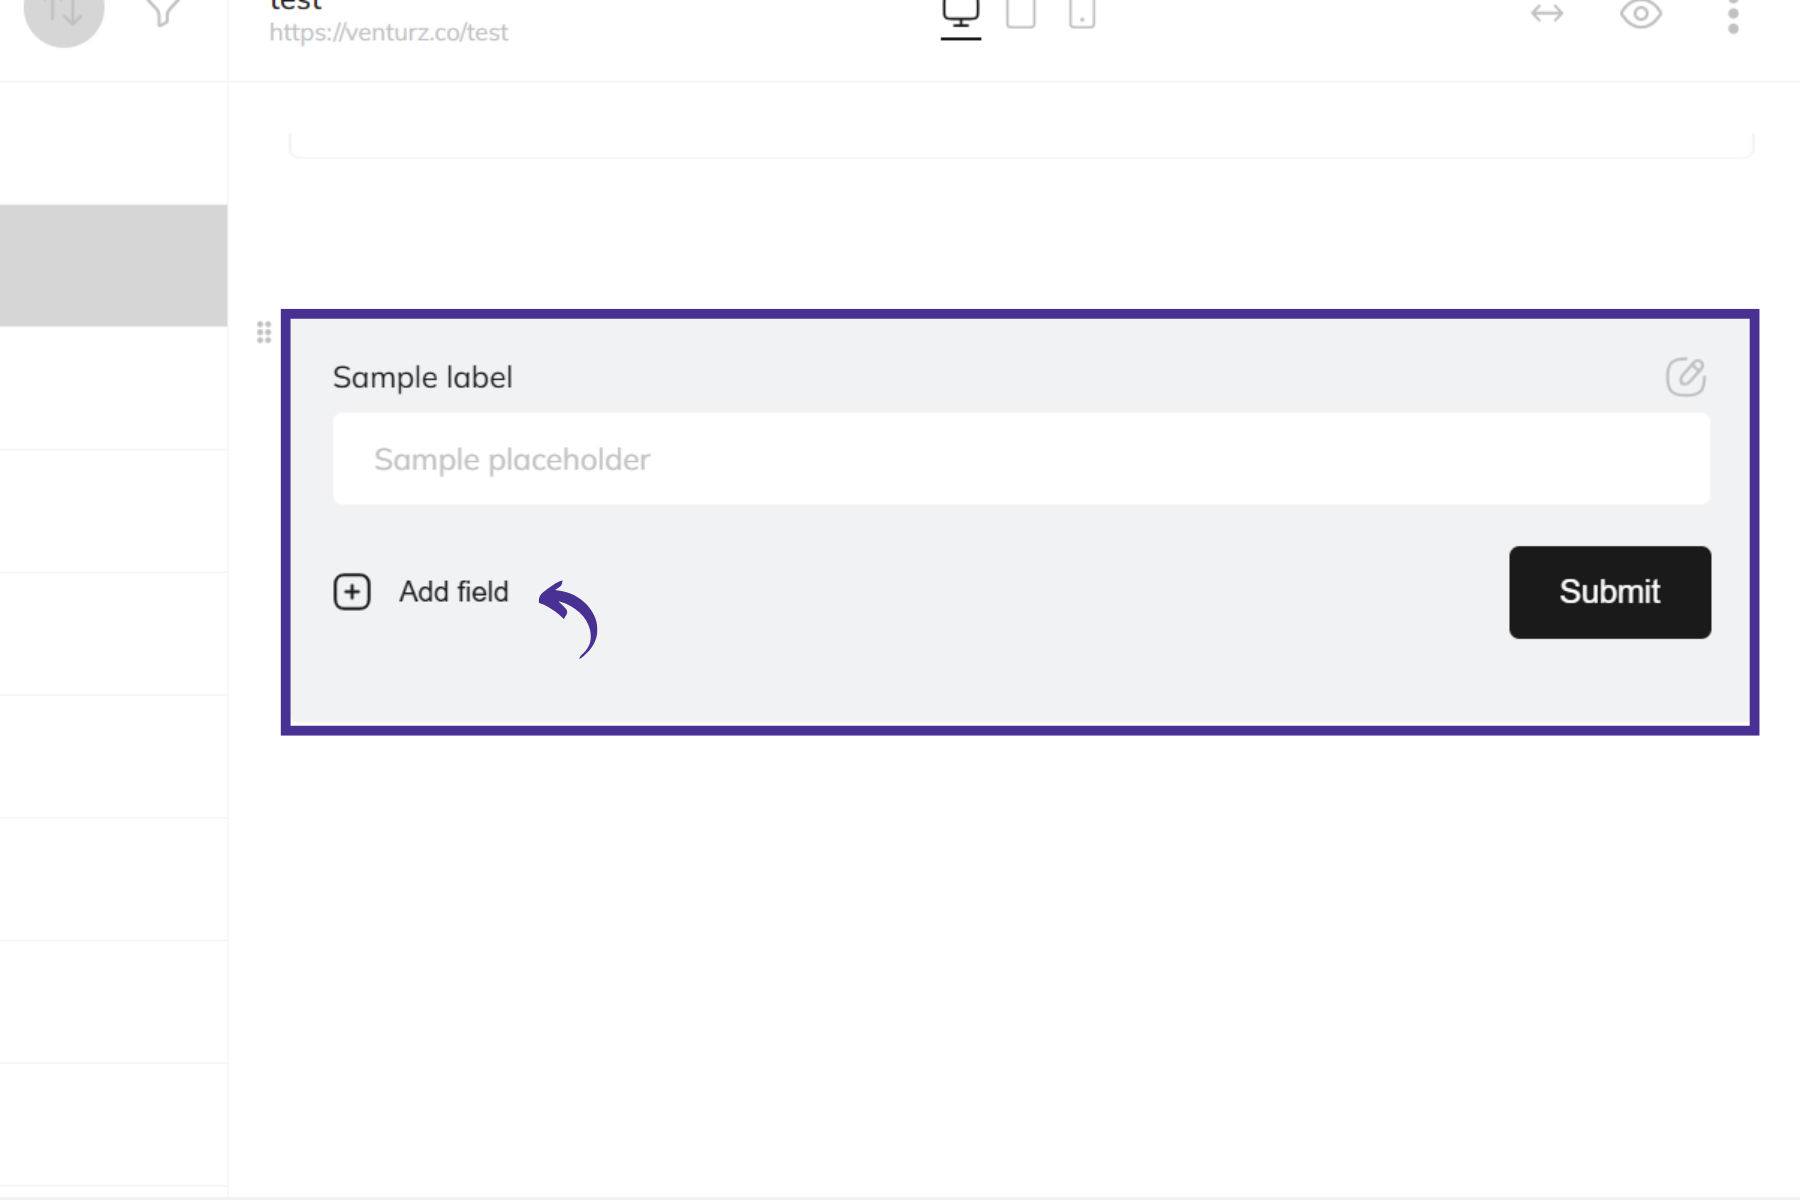Click the circular sort arrows icon
The image size is (1800, 1200).
pyautogui.click(x=64, y=14)
